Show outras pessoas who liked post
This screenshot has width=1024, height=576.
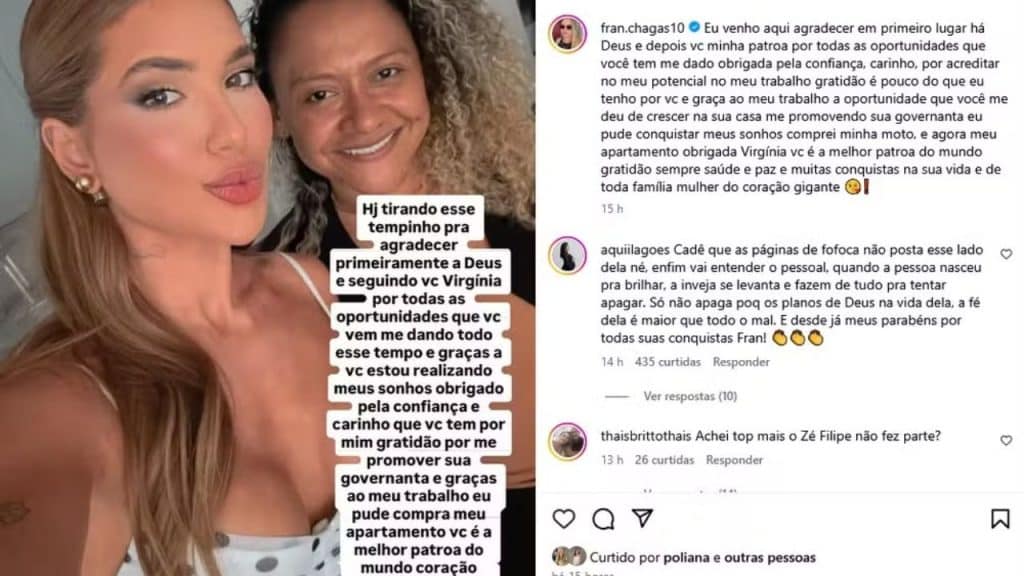[x=769, y=558]
